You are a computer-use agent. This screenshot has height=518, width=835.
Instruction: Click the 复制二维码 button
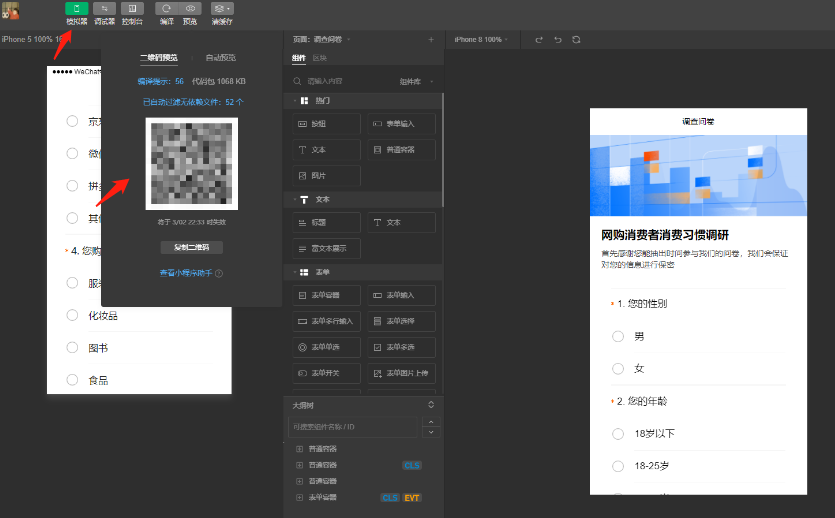(x=192, y=247)
